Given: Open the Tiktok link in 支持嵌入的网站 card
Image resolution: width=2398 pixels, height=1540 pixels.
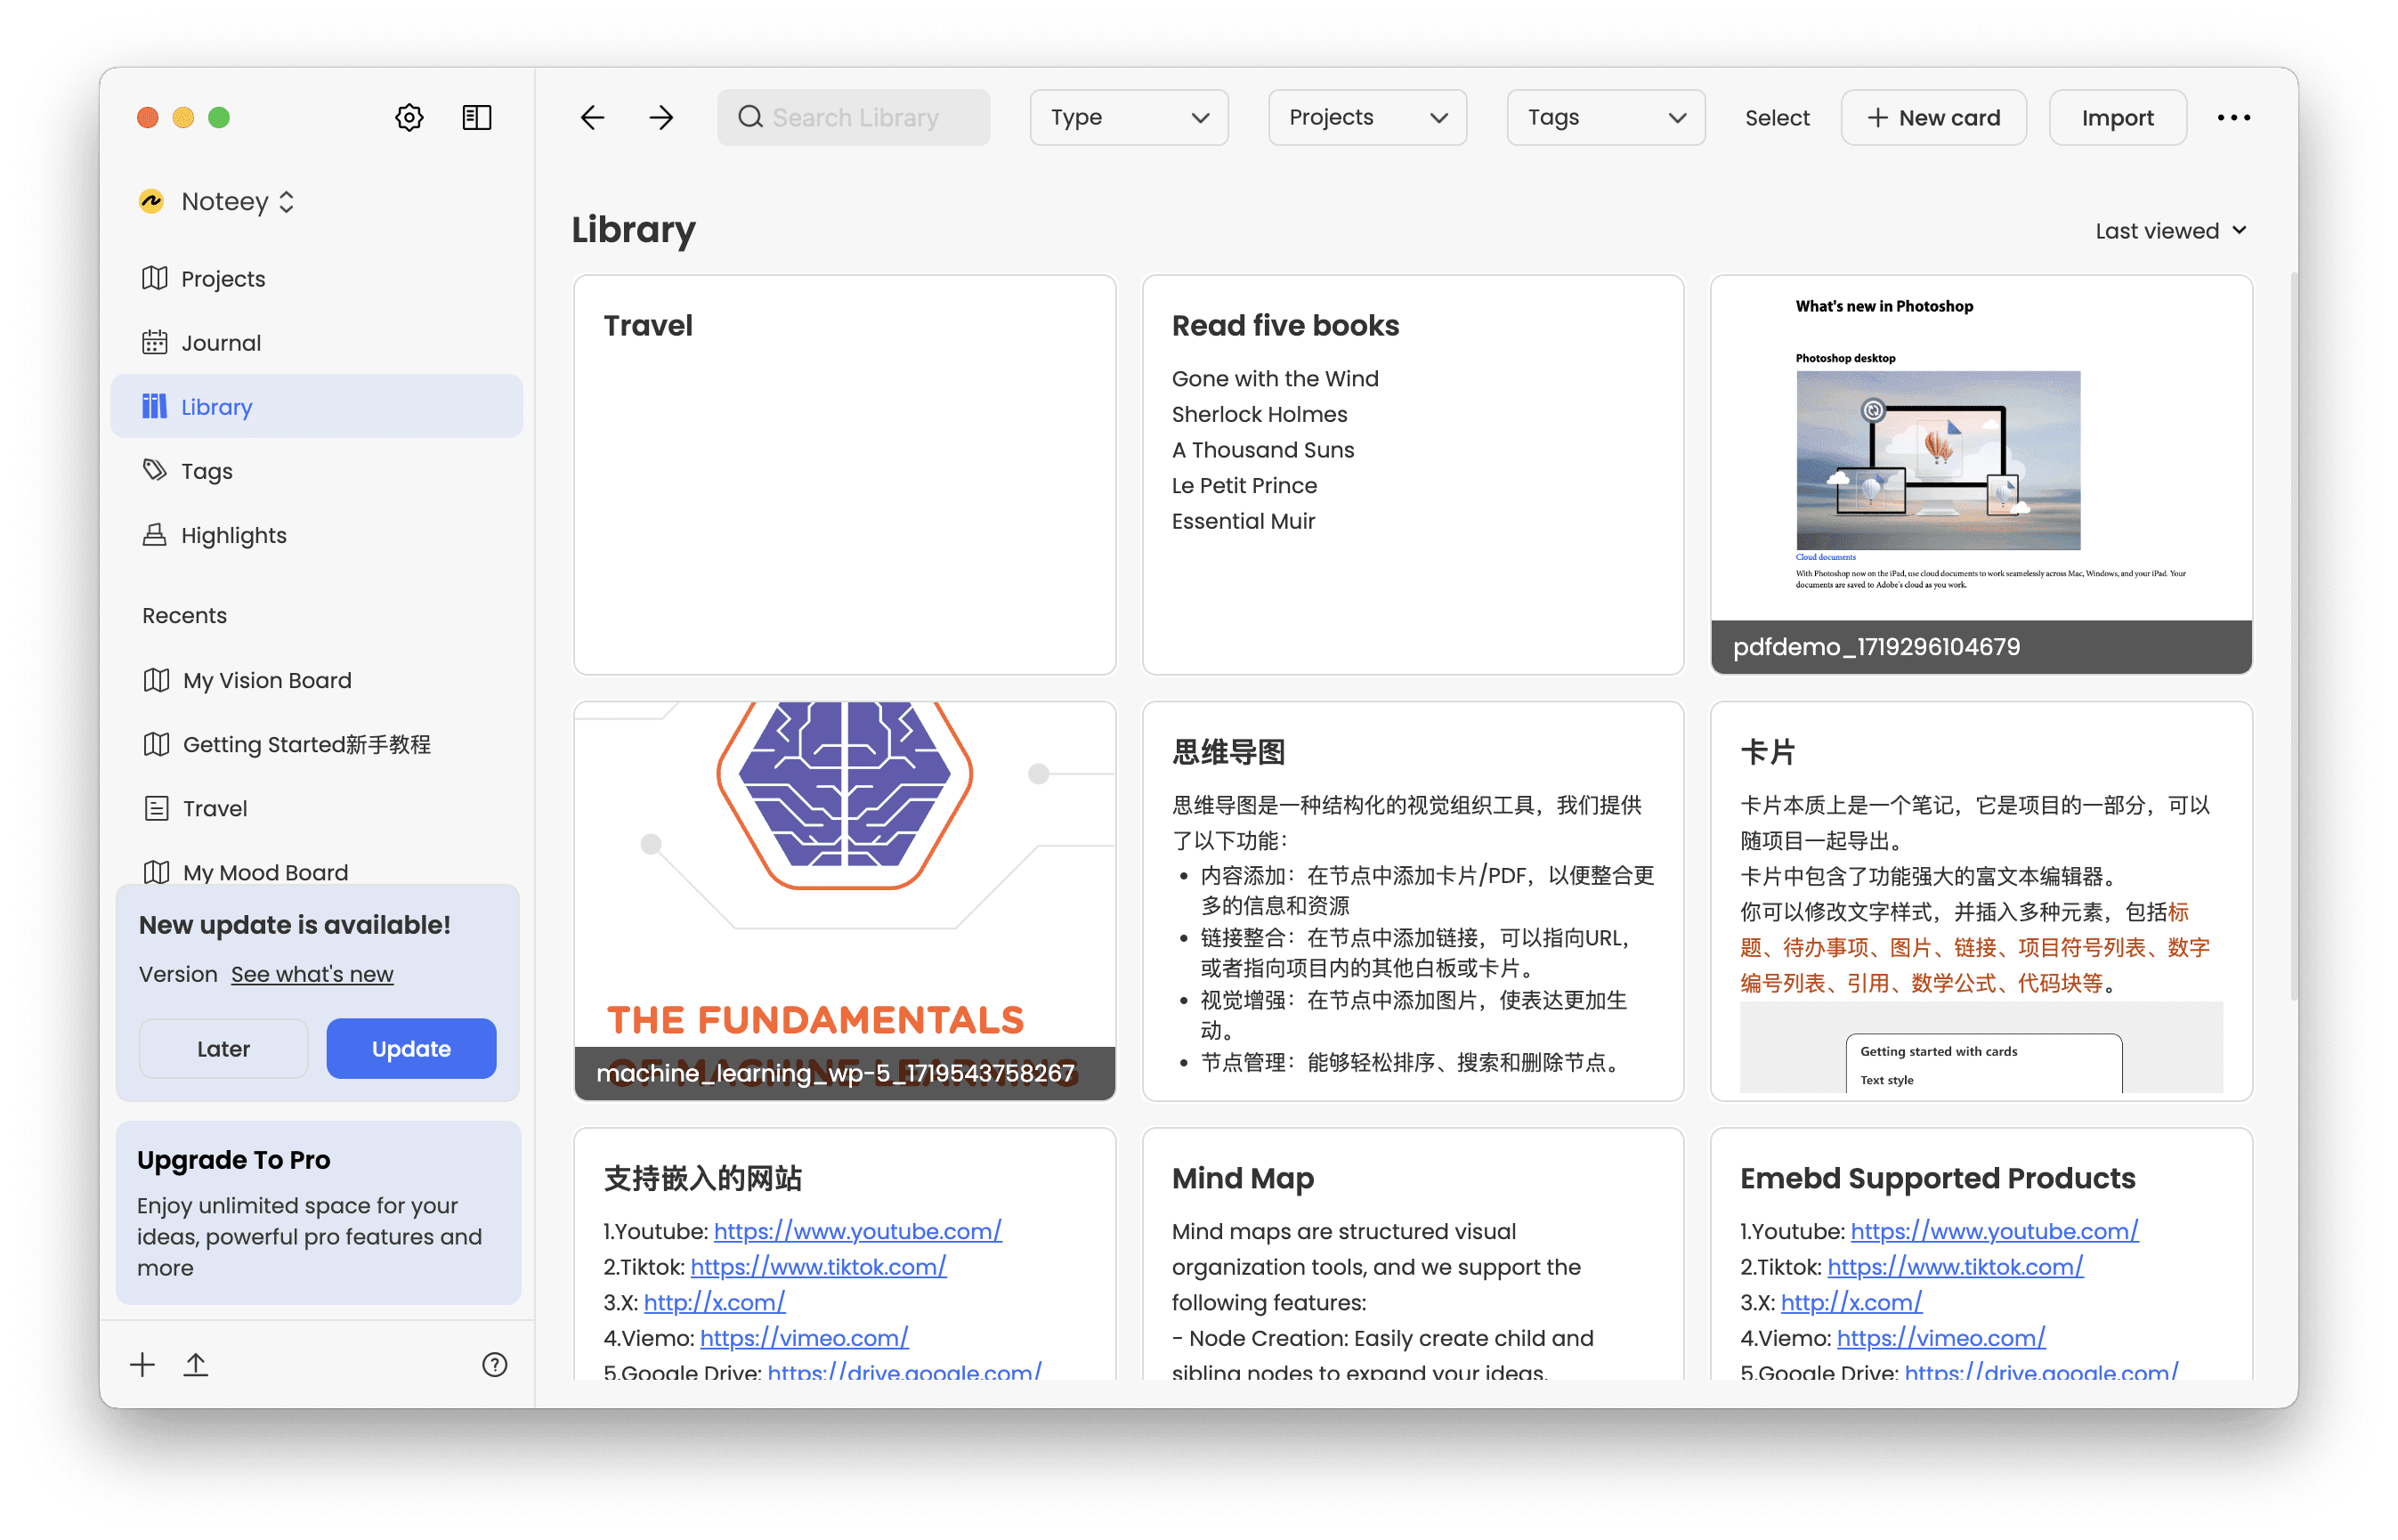Looking at the screenshot, I should coord(818,1266).
